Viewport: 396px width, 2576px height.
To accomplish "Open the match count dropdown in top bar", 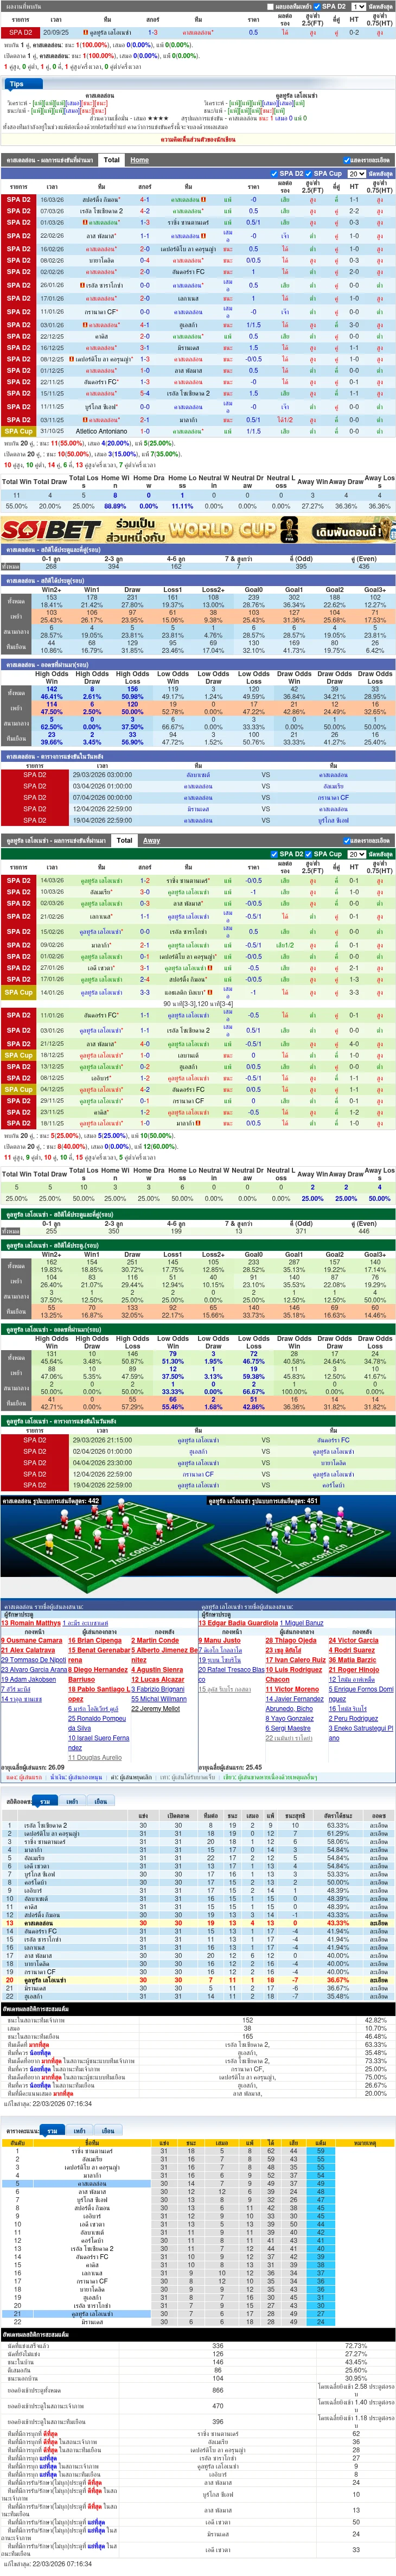I will click(x=358, y=6).
